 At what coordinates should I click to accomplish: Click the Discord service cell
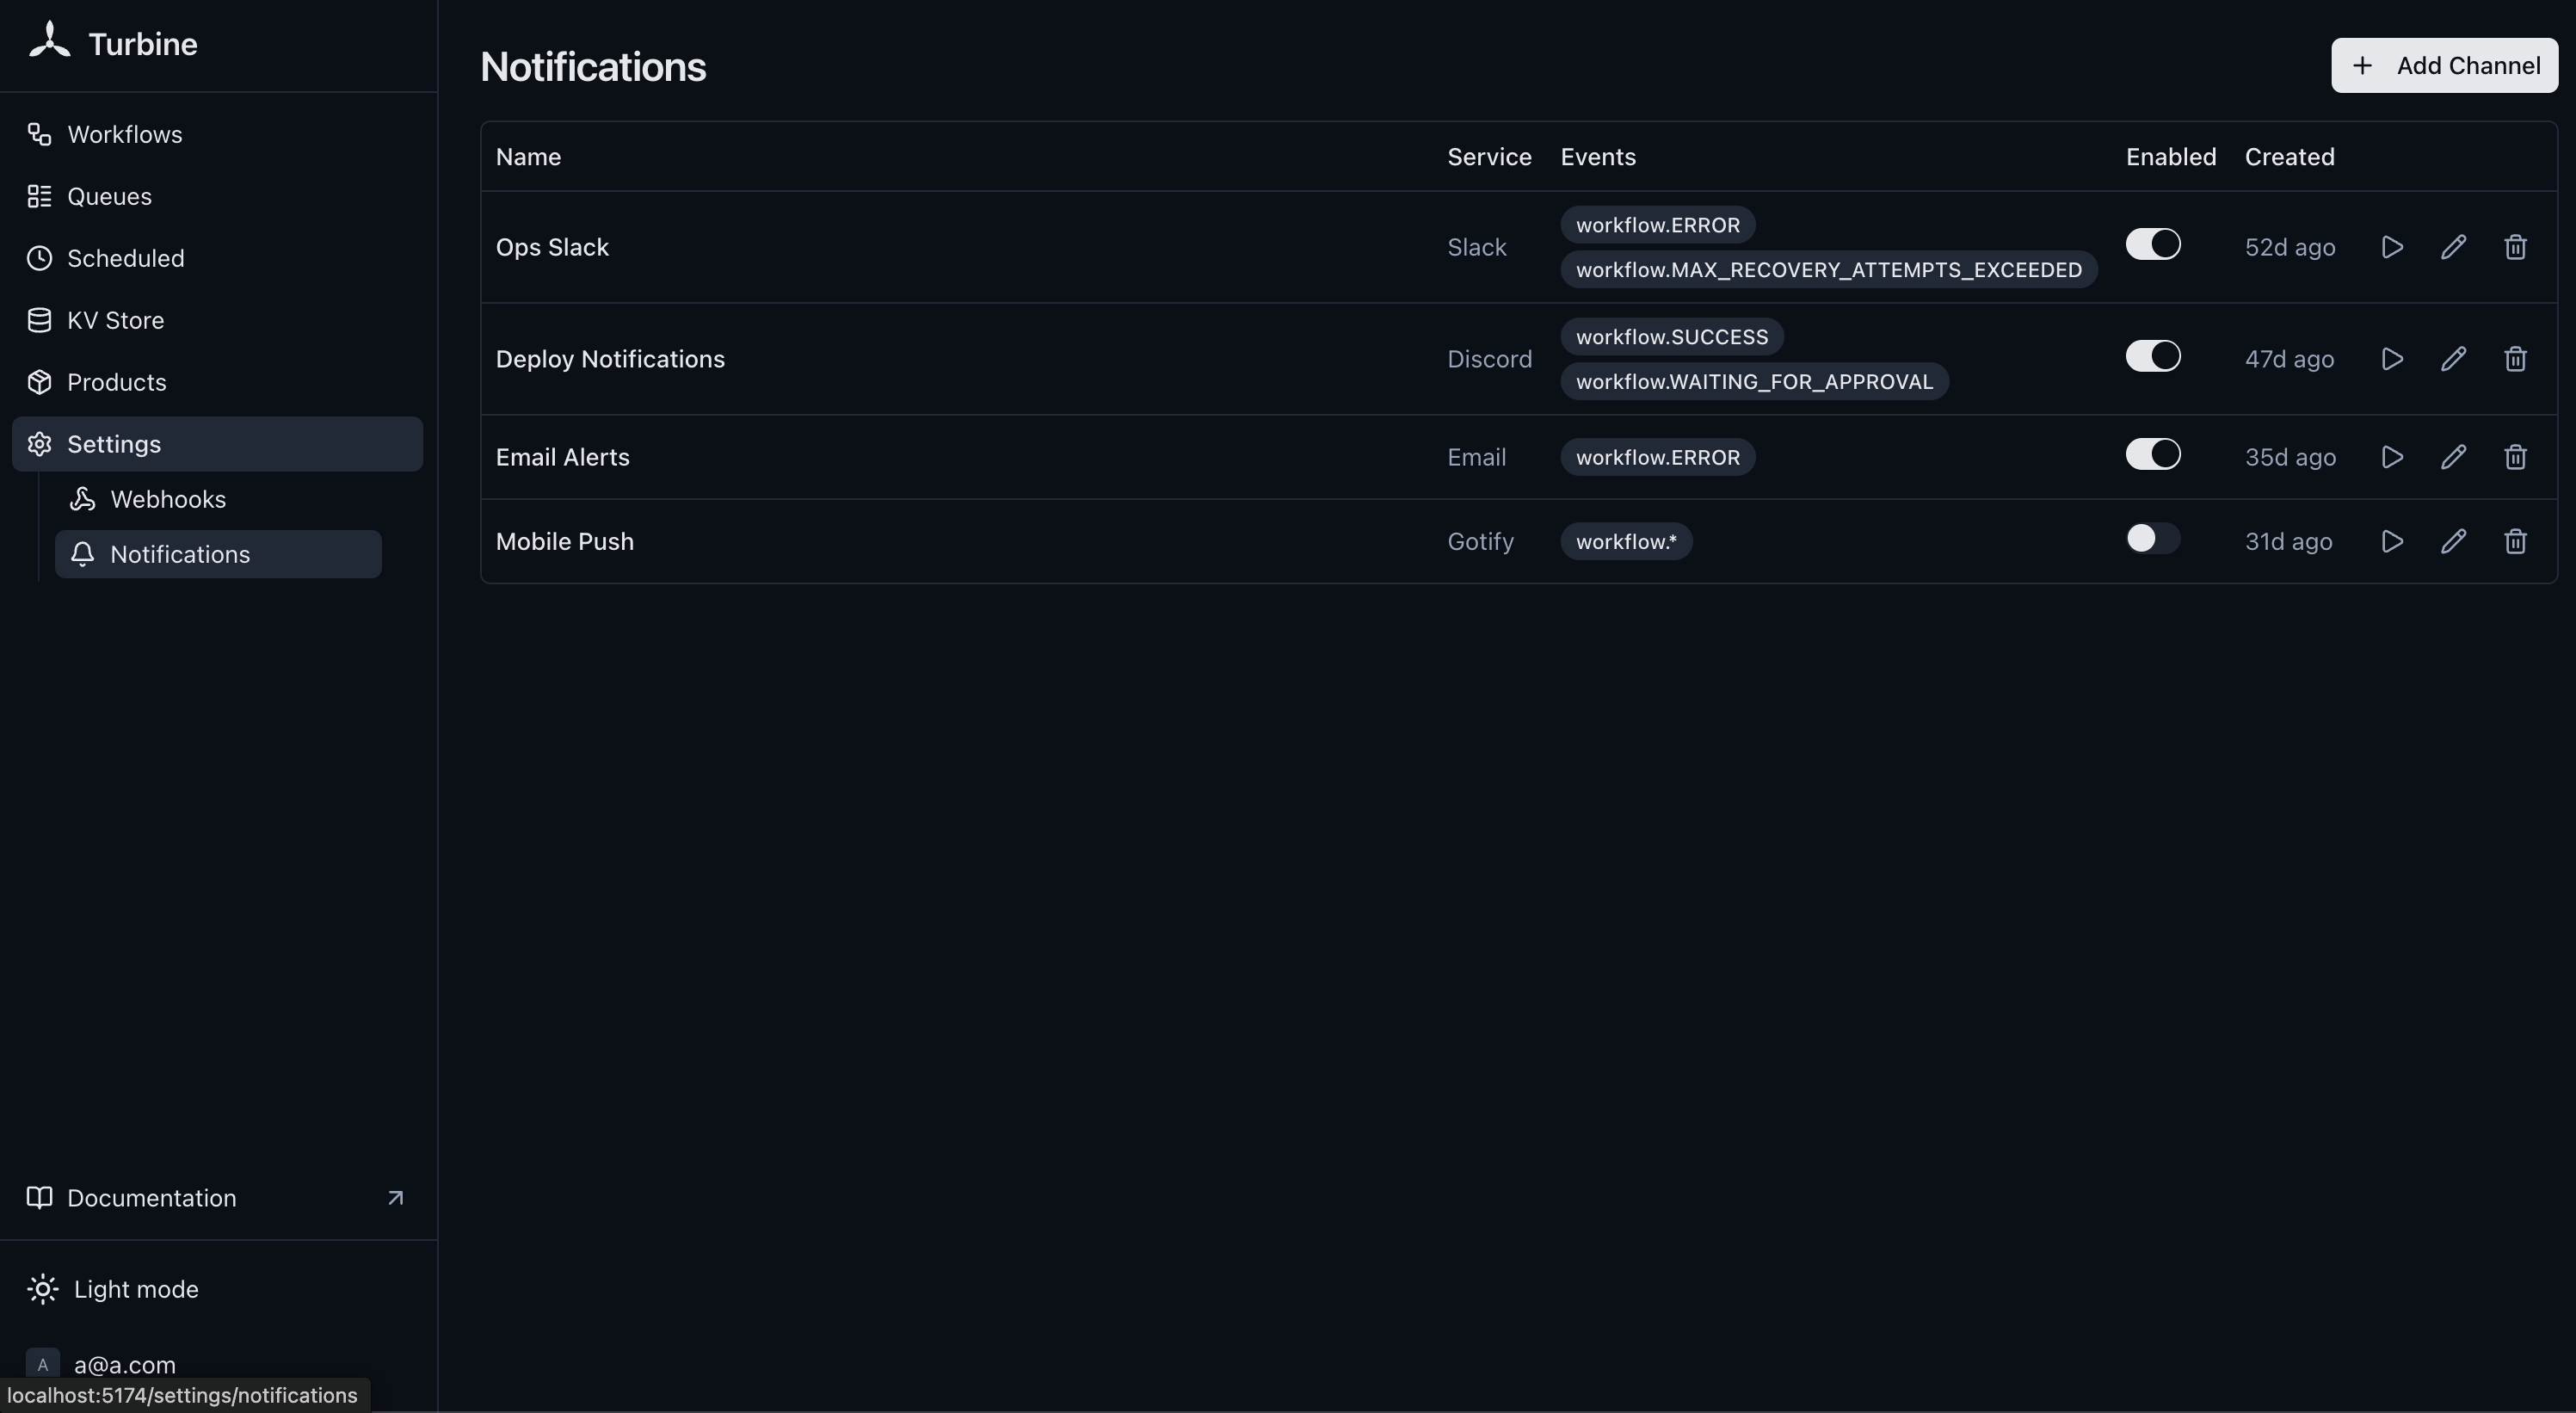[x=1490, y=359]
